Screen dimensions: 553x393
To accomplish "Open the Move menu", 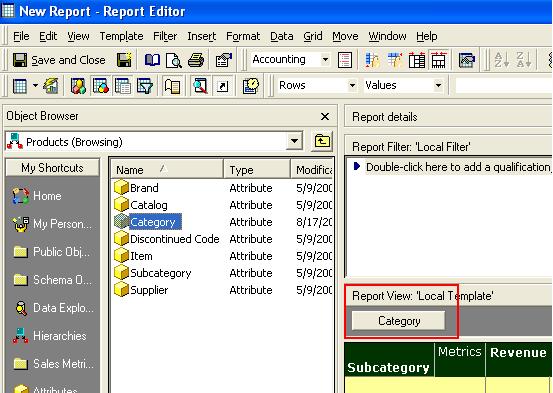I will click(345, 36).
